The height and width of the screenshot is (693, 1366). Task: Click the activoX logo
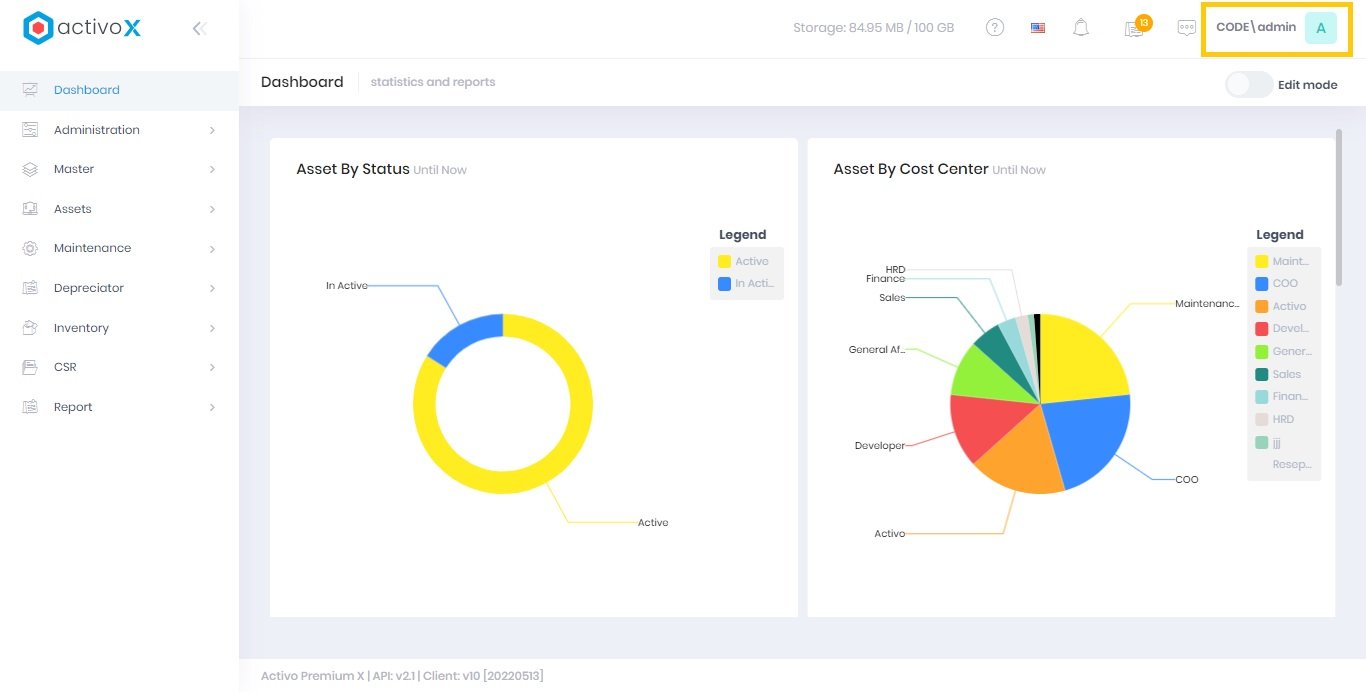(82, 28)
